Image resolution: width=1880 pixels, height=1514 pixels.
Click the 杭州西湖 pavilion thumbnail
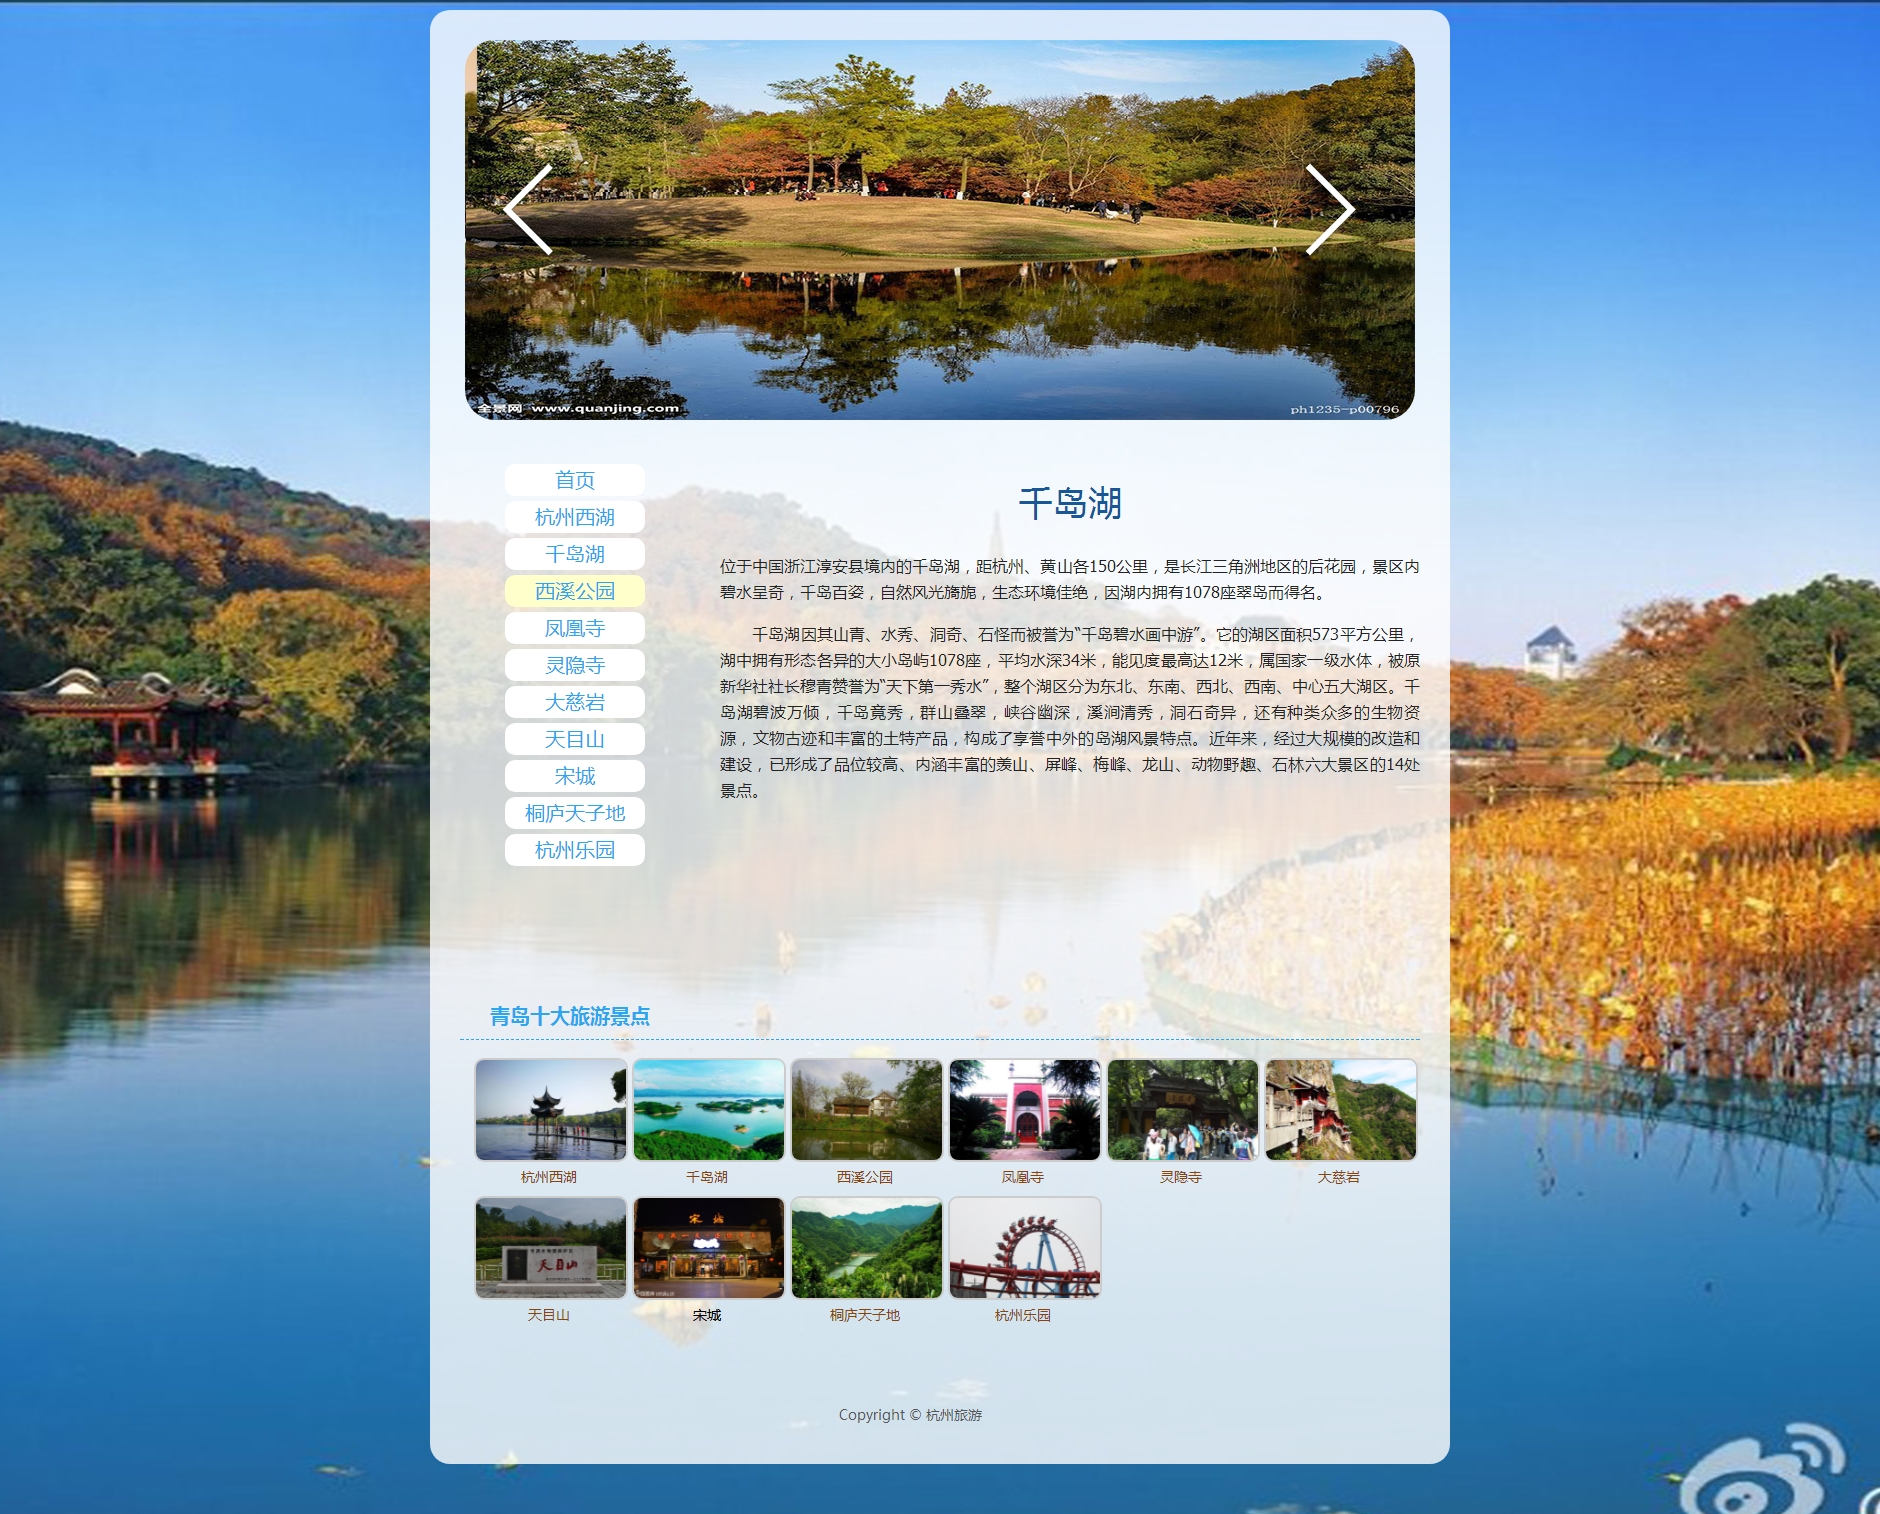click(550, 1110)
